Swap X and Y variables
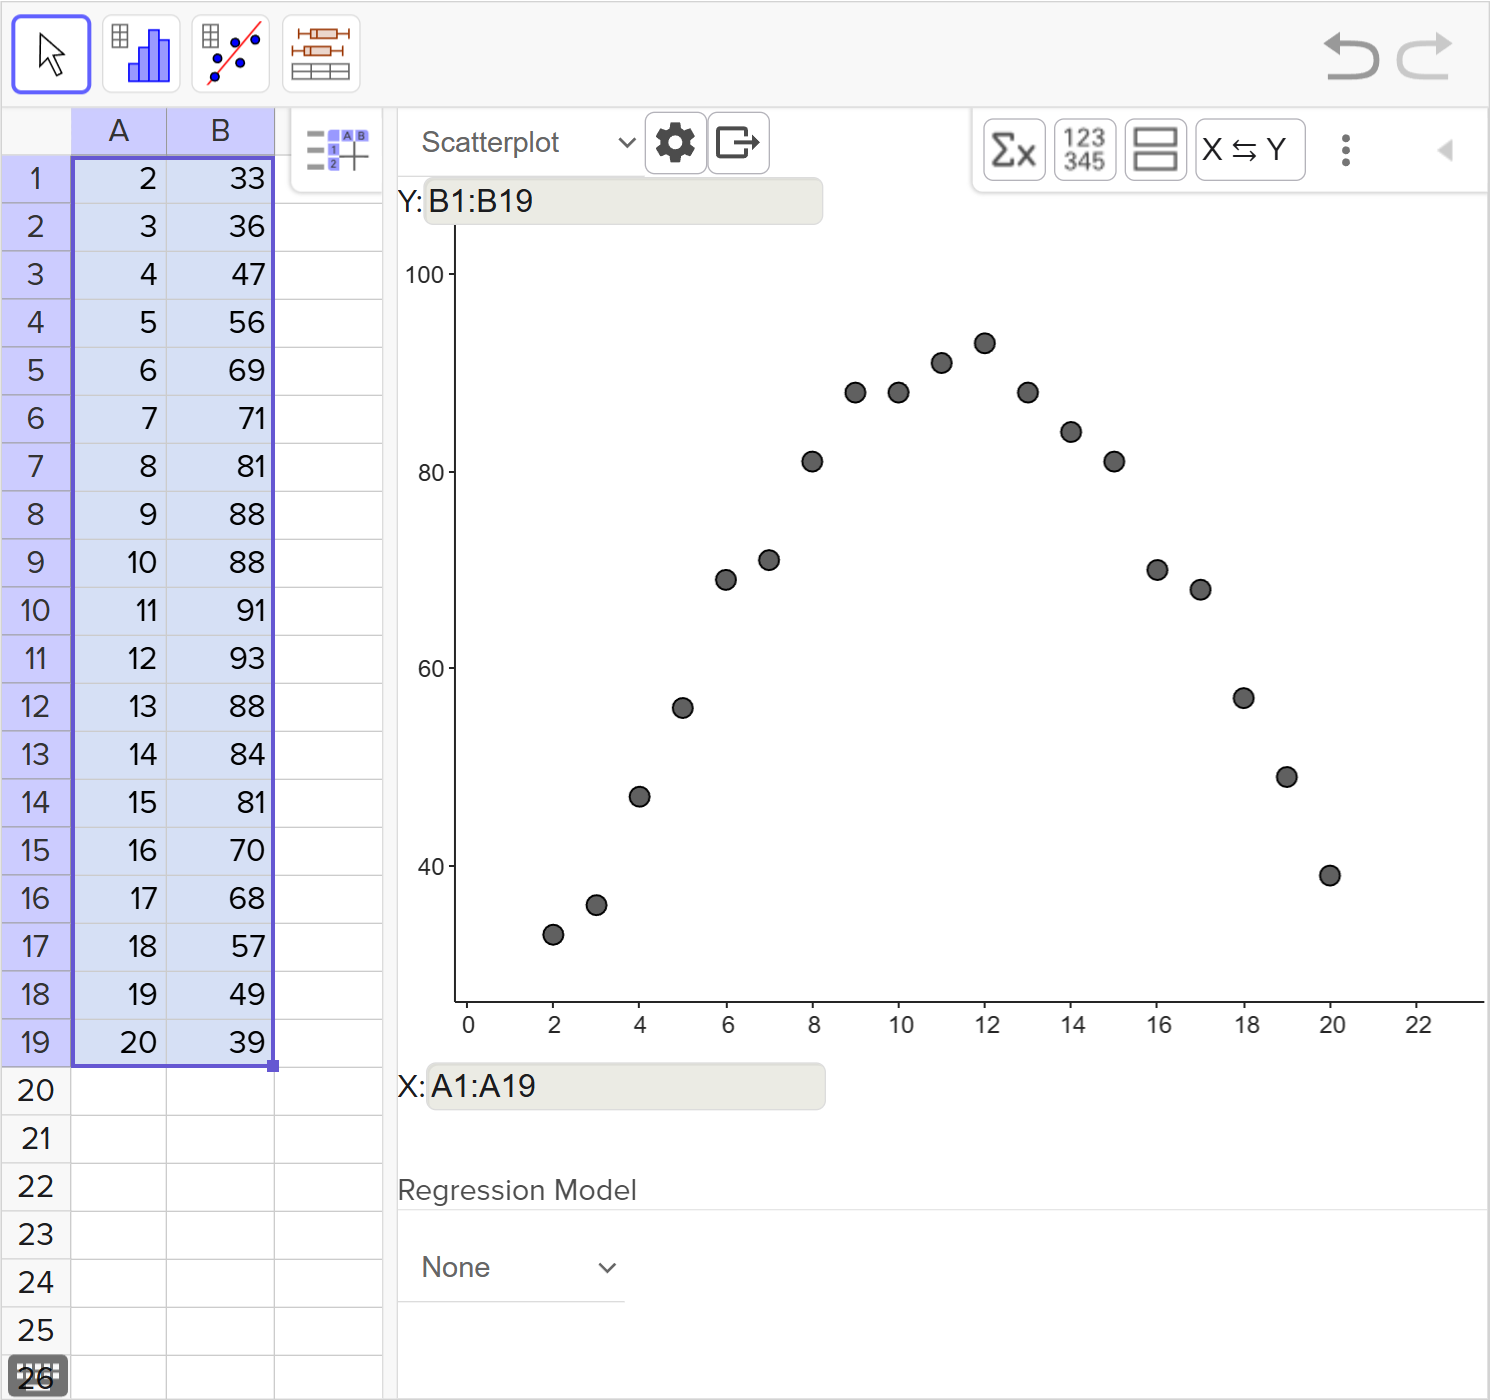The height and width of the screenshot is (1400, 1490). 1250,150
